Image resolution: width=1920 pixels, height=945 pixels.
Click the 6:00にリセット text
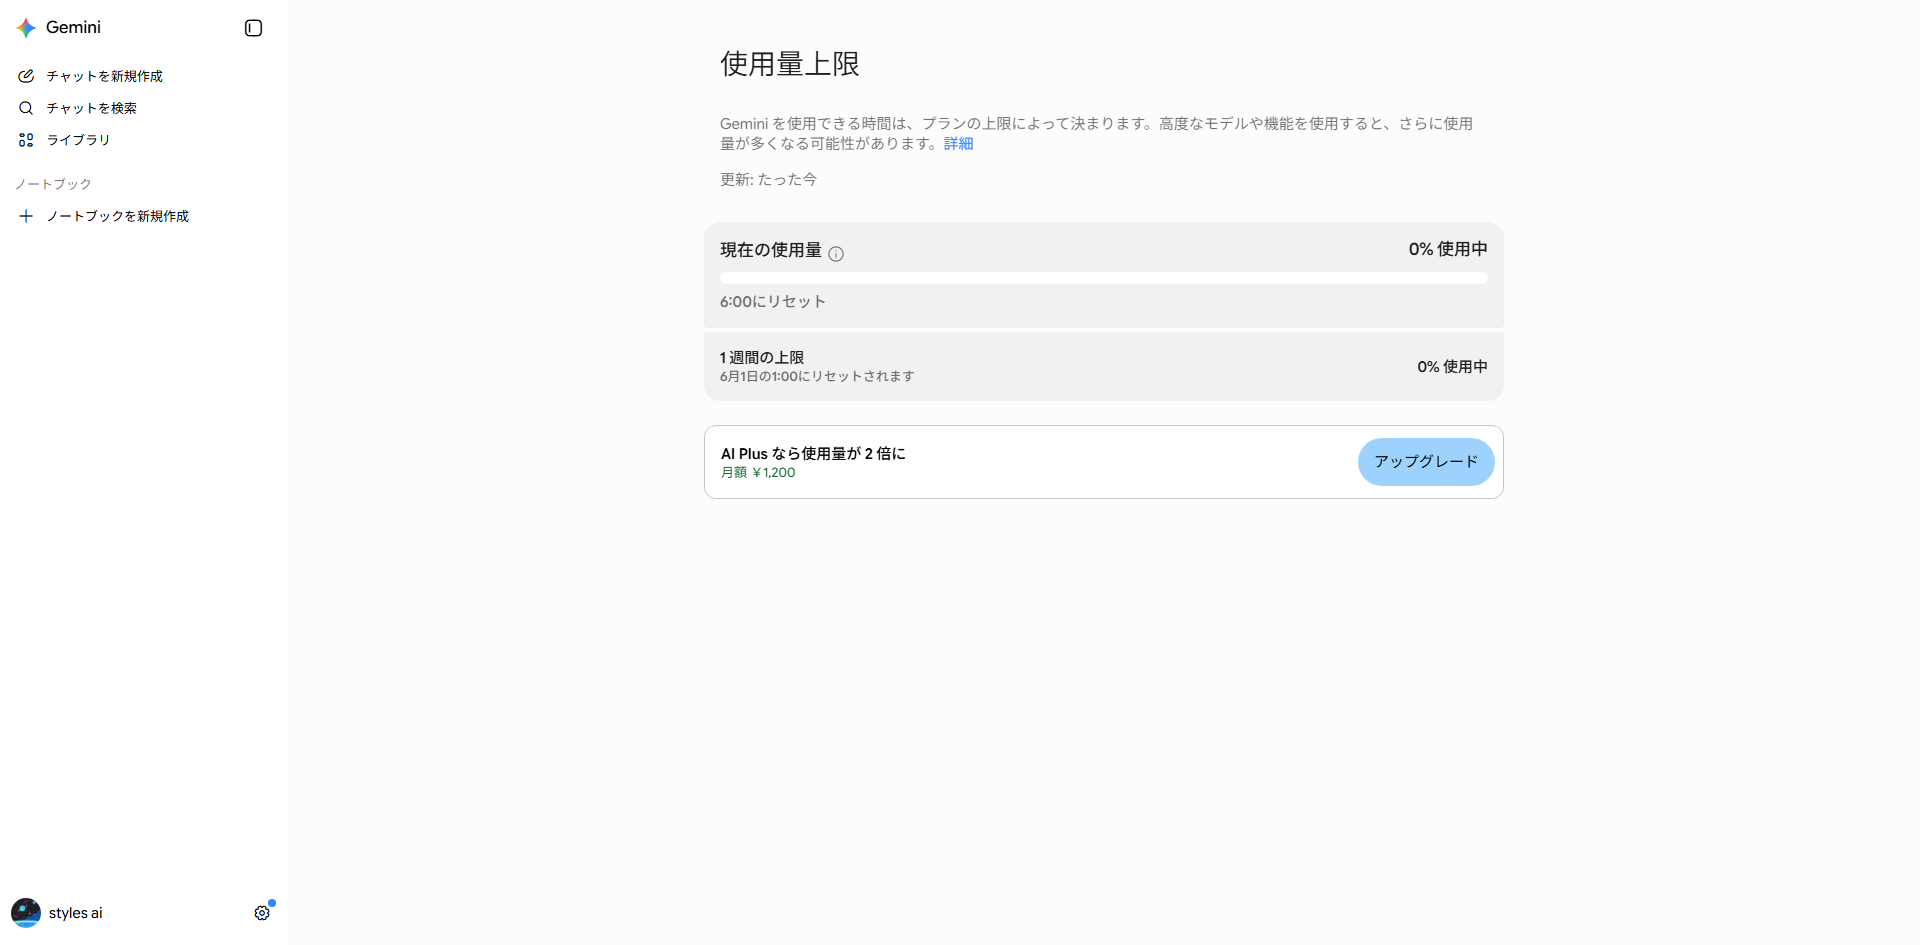point(773,302)
